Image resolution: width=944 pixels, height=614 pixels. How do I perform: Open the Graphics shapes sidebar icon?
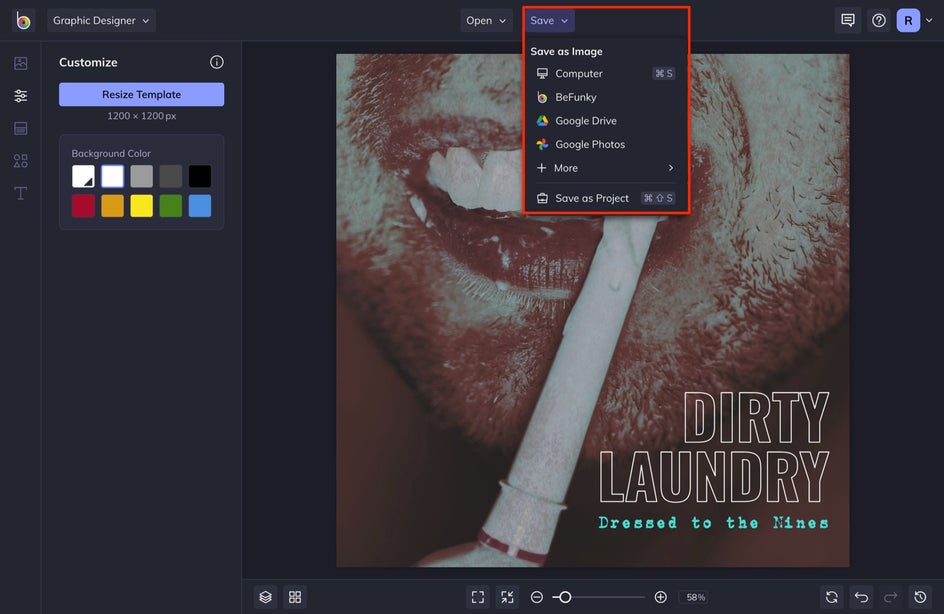[20, 161]
